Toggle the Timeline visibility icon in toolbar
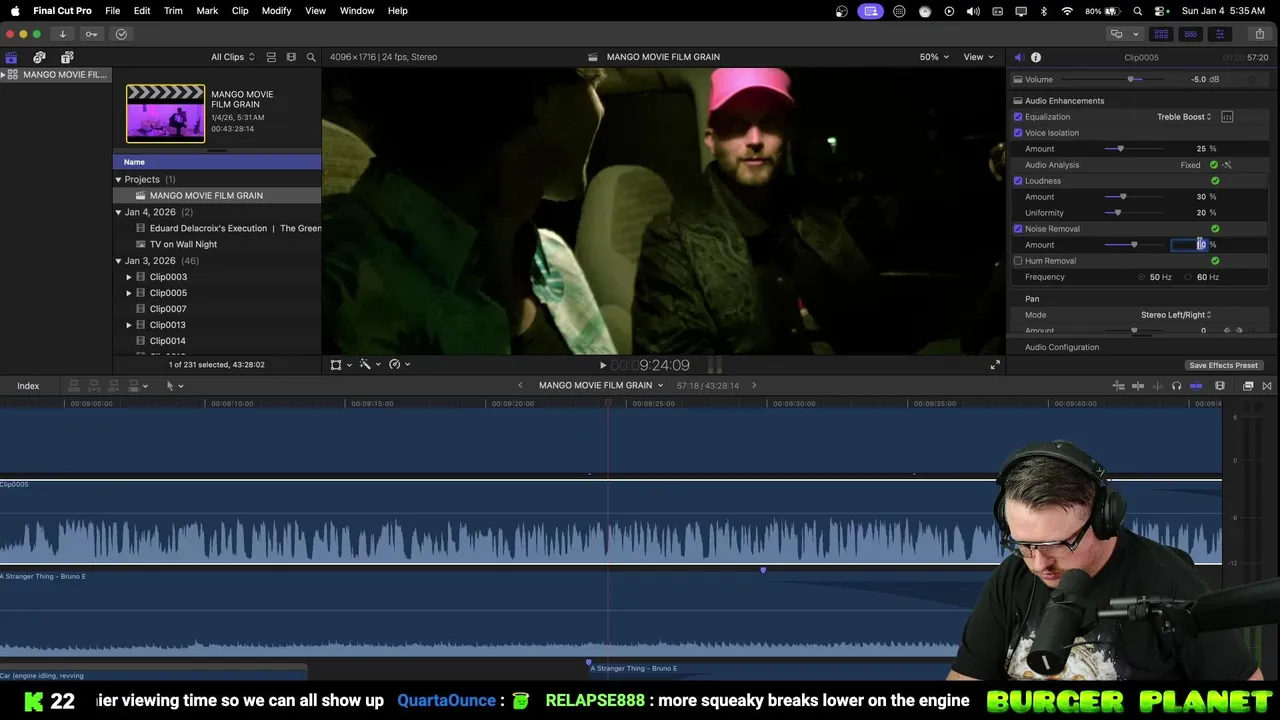Image resolution: width=1280 pixels, height=720 pixels. point(1190,34)
